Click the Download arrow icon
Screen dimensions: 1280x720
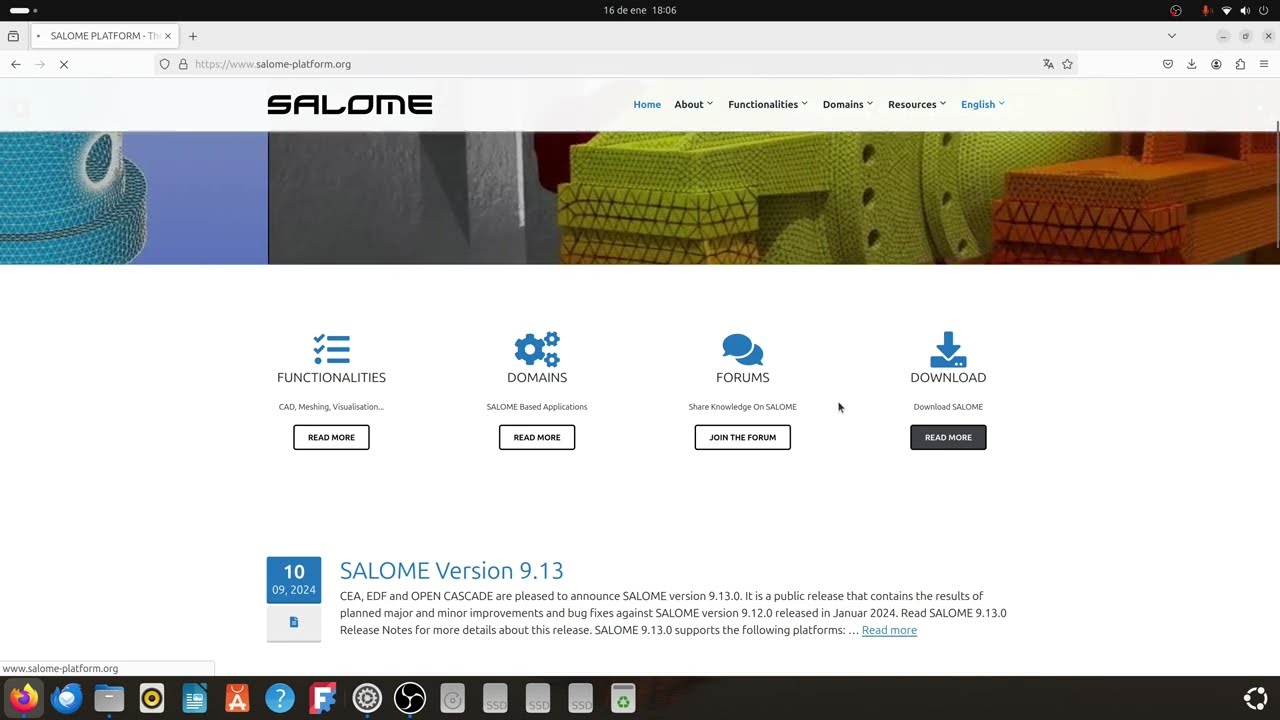[948, 349]
